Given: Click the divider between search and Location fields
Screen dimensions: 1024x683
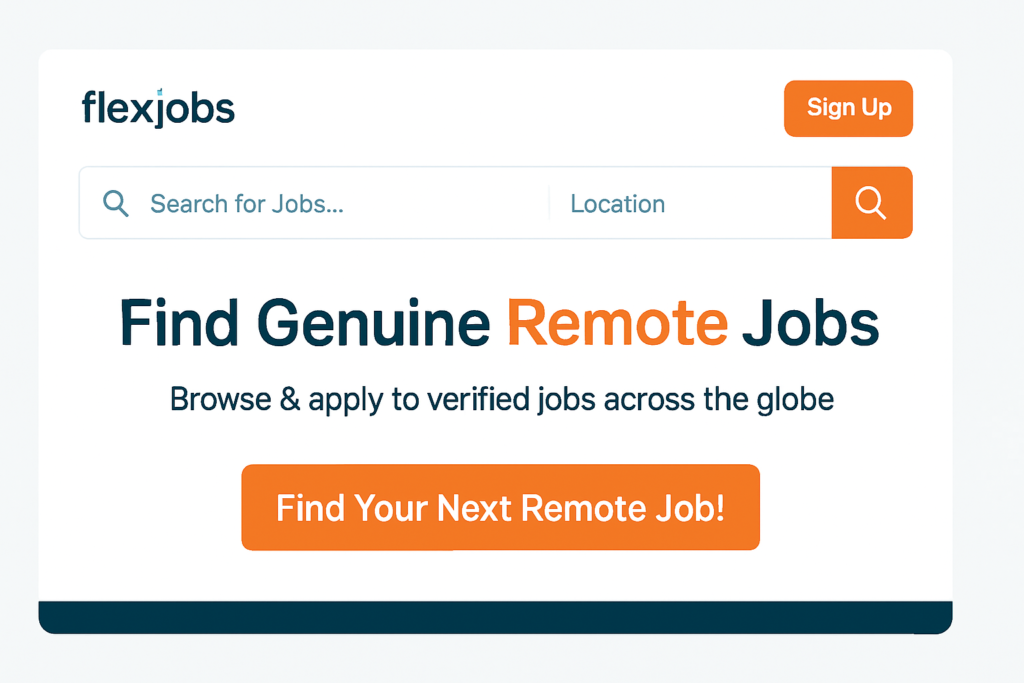Looking at the screenshot, I should [549, 204].
